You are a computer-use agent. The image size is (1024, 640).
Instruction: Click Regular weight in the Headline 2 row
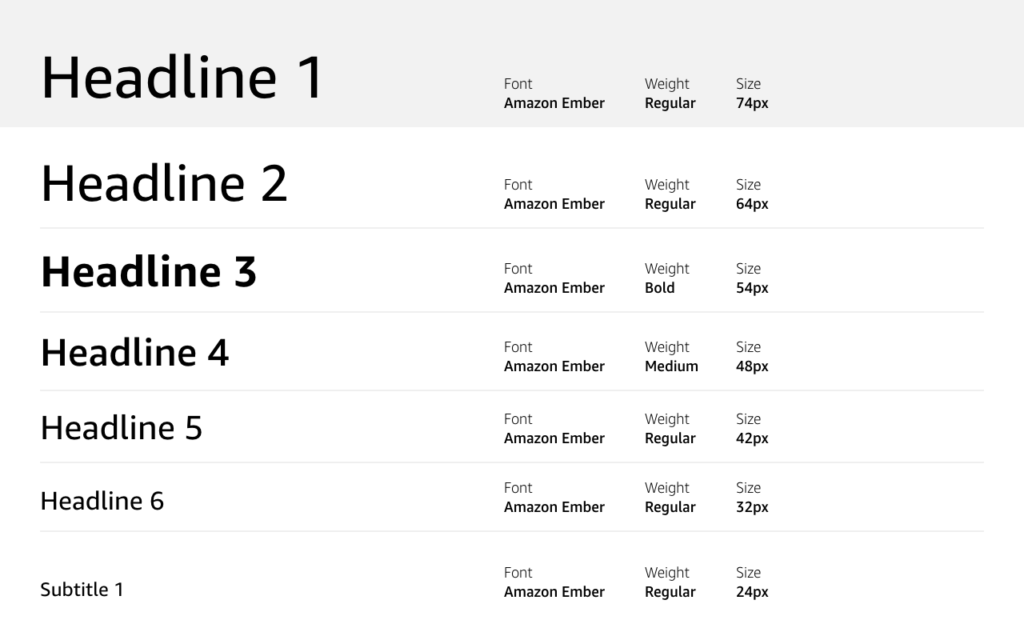coord(670,204)
